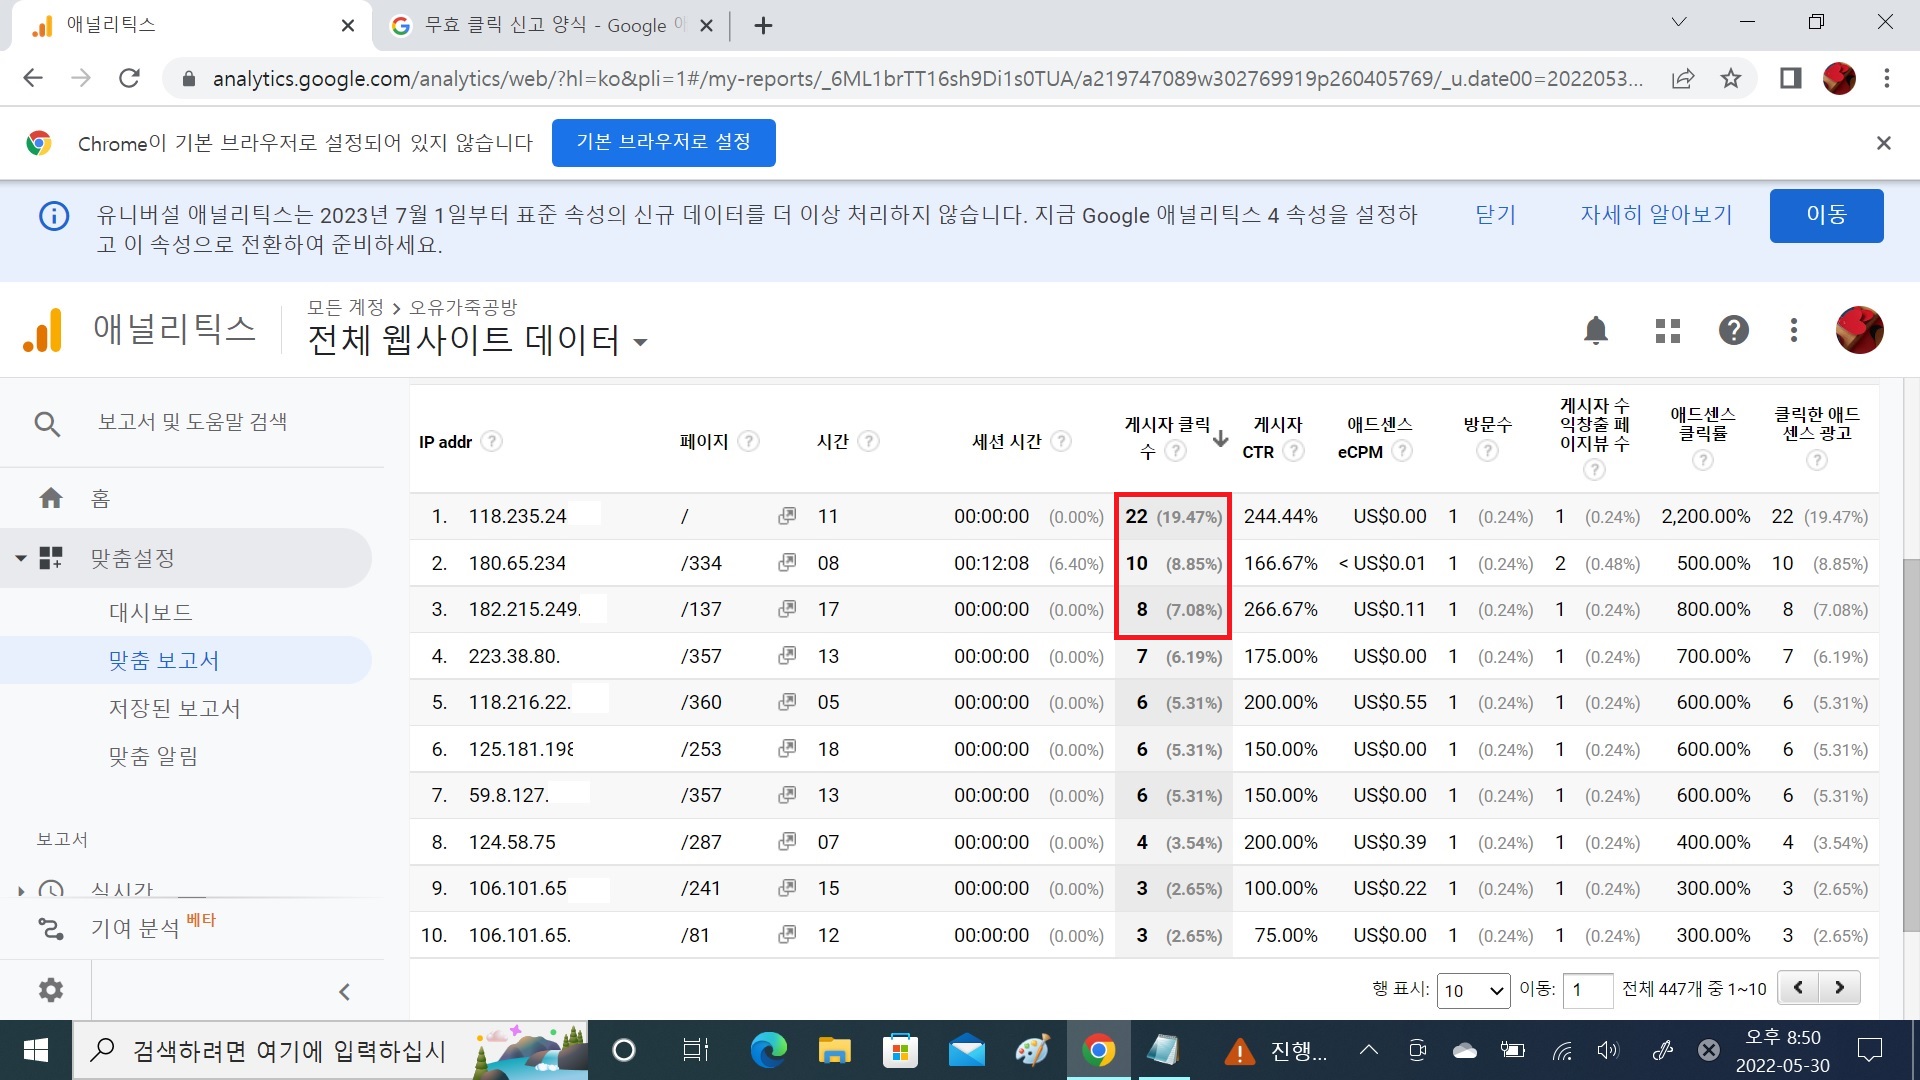Image resolution: width=1920 pixels, height=1080 pixels.
Task: Open the Analytics header three-dot menu
Action: (x=1794, y=330)
